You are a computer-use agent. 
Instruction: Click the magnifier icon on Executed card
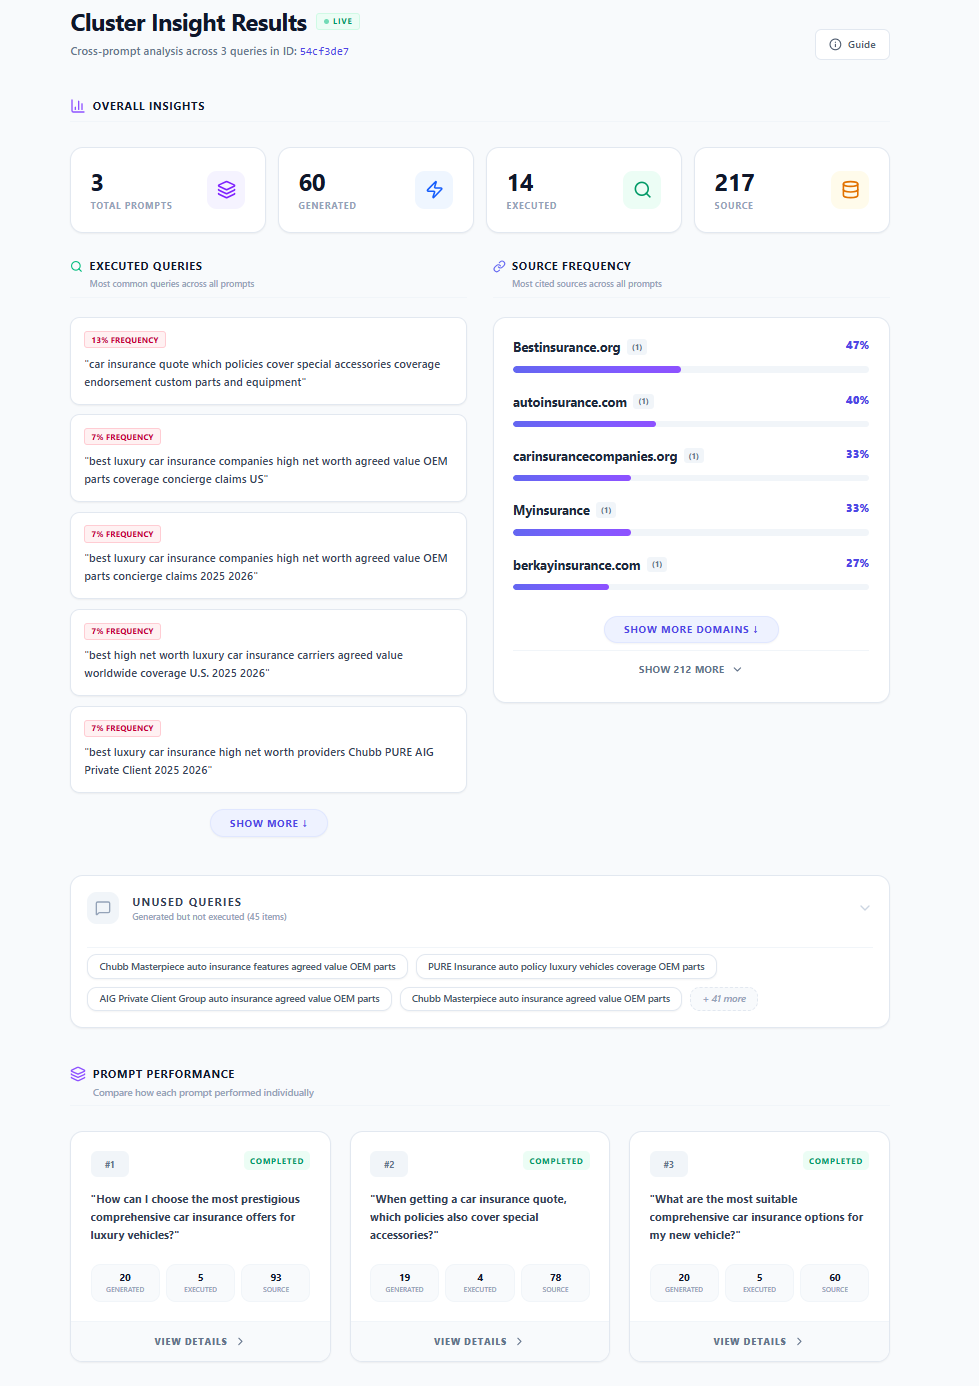click(642, 189)
